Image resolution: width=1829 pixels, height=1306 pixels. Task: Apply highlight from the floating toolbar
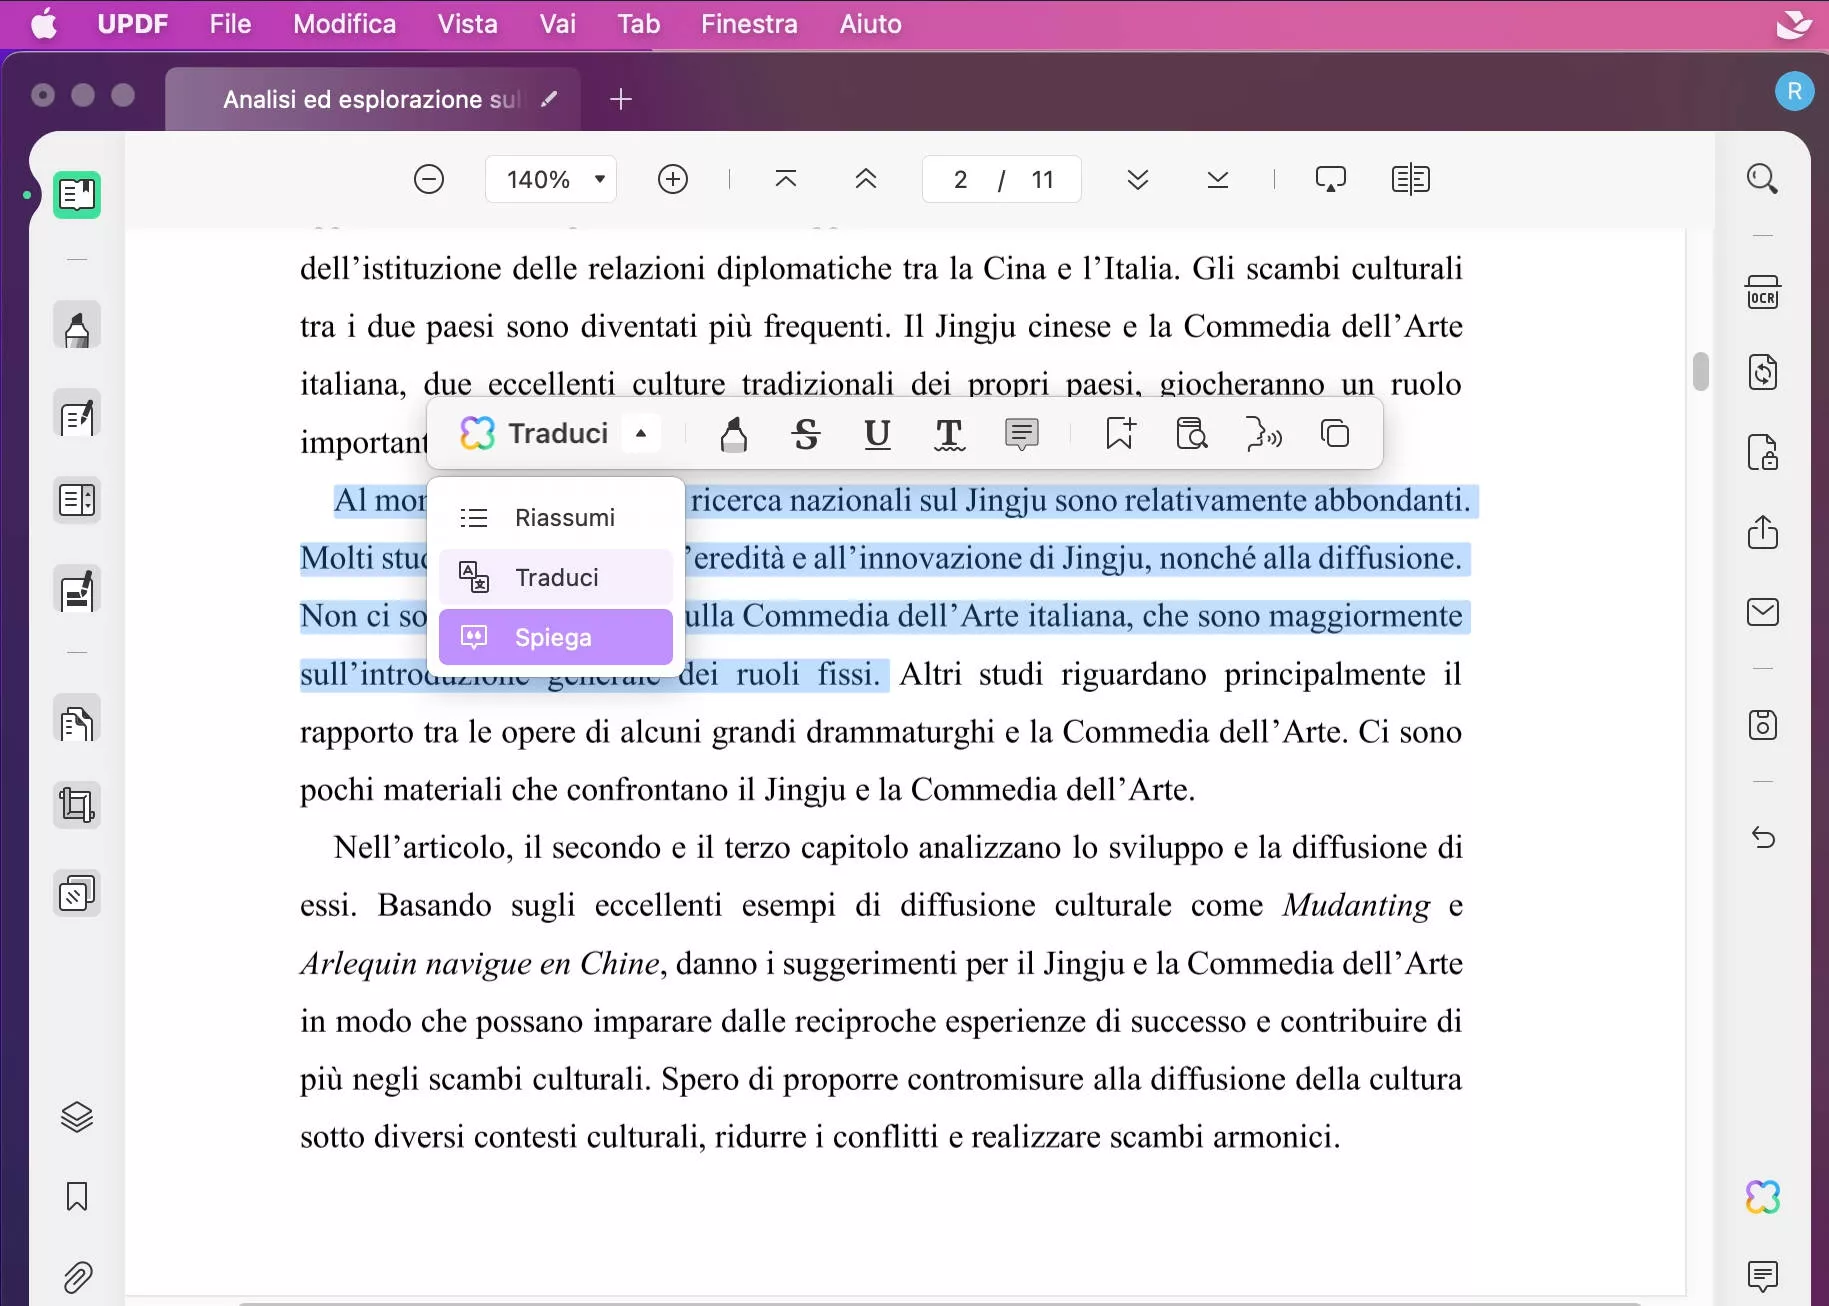pos(733,434)
